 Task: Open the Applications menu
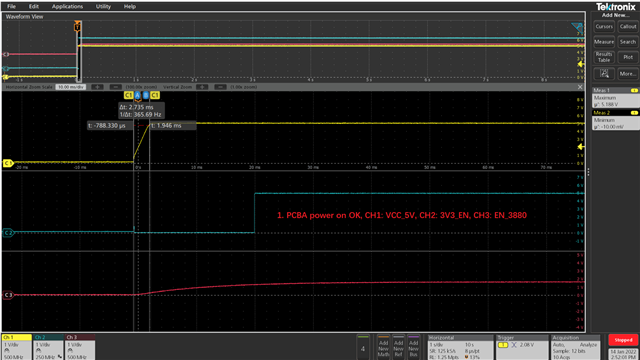pyautogui.click(x=67, y=7)
